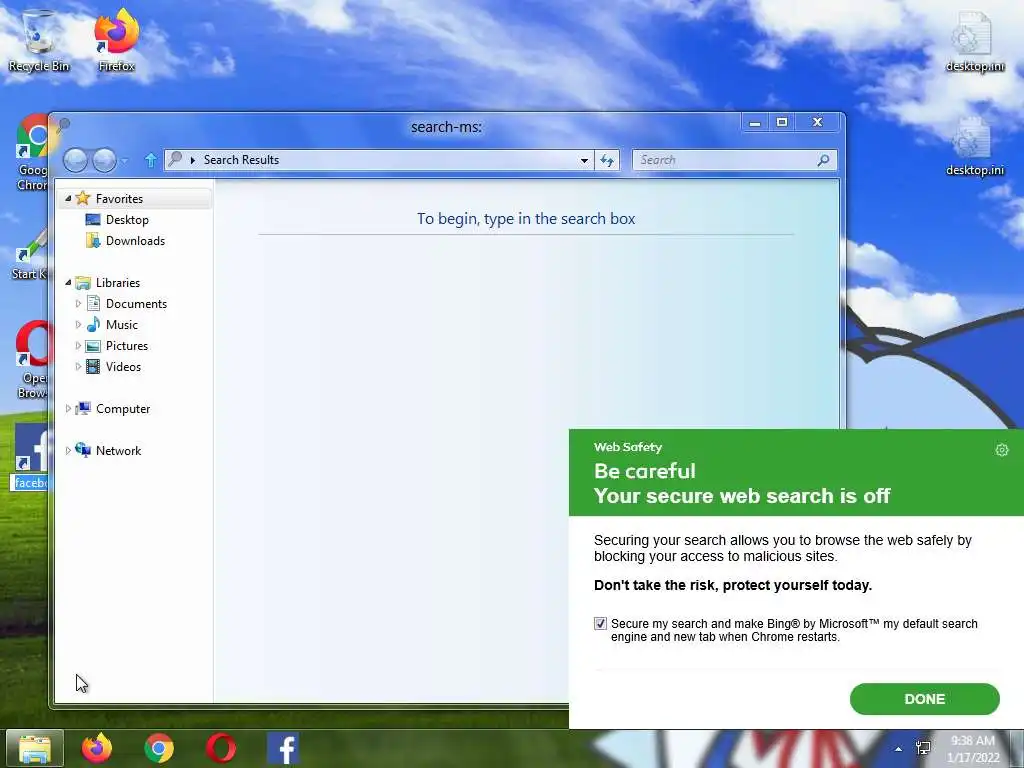Click the search-ms window title icon
The height and width of the screenshot is (768, 1024).
pos(63,125)
